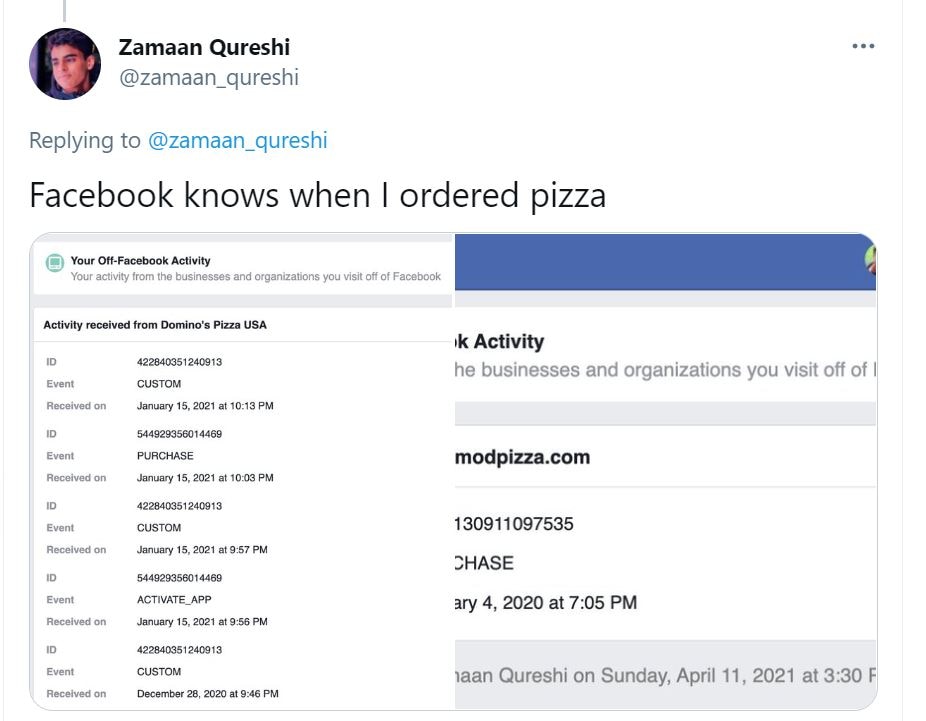926x721 pixels.
Task: Click Zamaan Qureshi's profile avatar
Action: coord(65,64)
